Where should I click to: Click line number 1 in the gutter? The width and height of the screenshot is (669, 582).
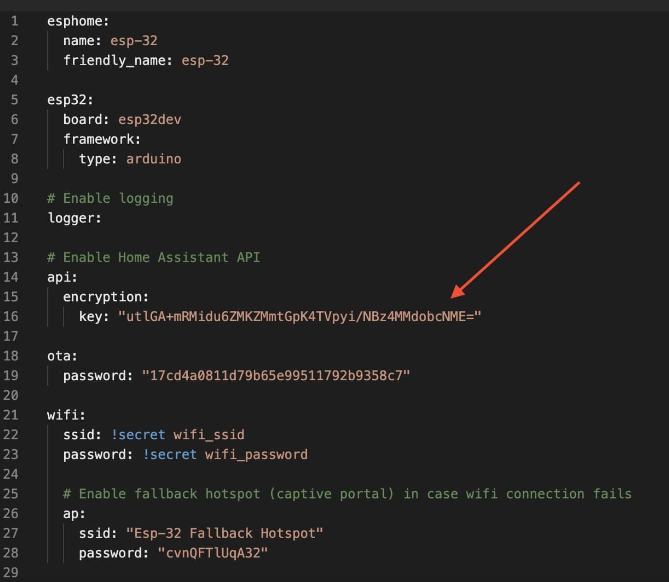point(15,21)
